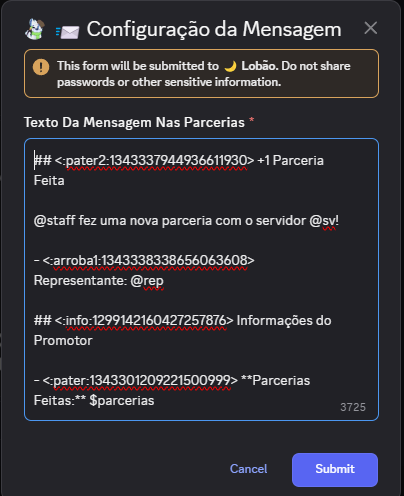
Task: Submit the message configuration form
Action: point(335,469)
